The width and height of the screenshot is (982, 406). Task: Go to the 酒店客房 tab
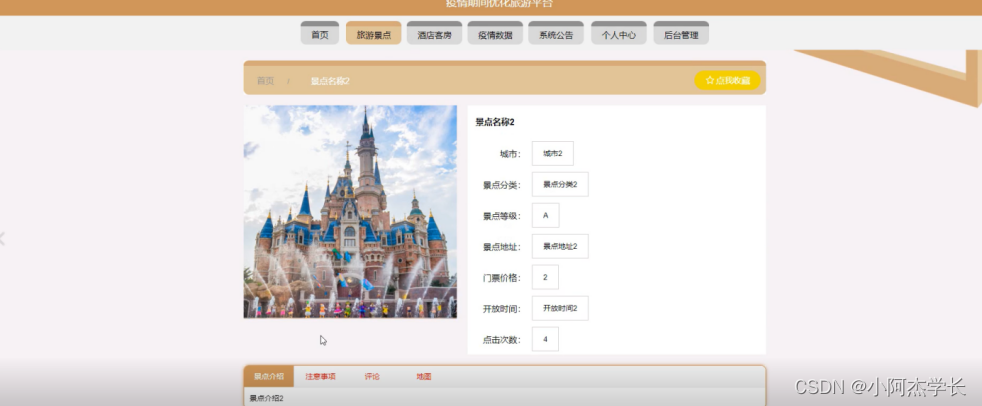pos(434,34)
